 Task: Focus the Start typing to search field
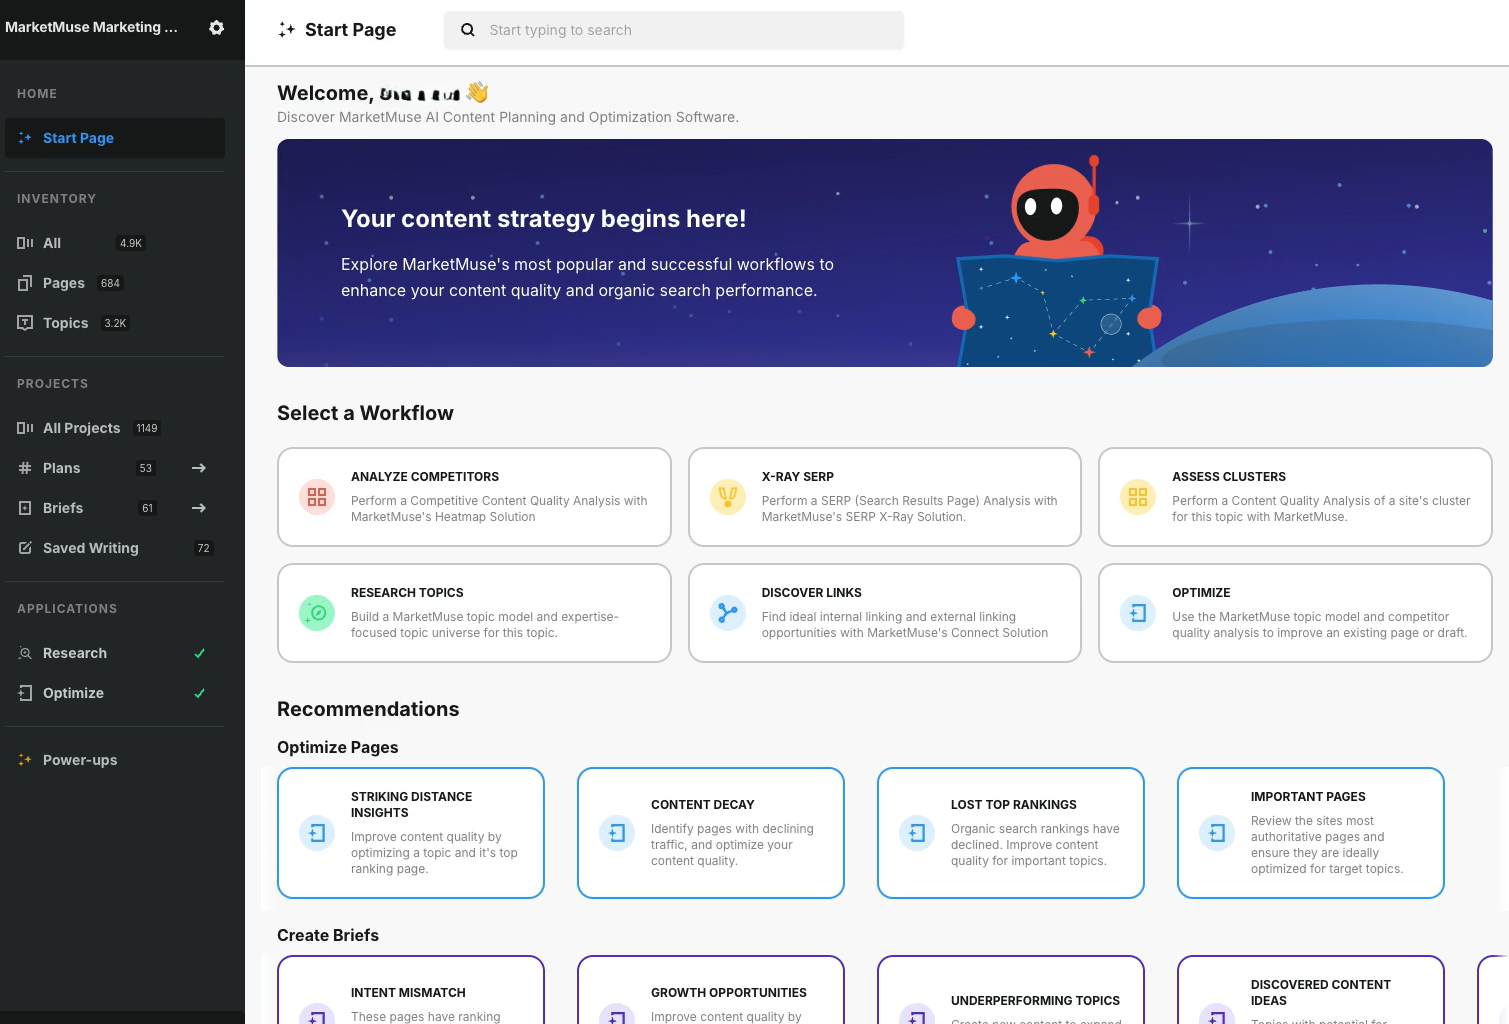pyautogui.click(x=674, y=30)
